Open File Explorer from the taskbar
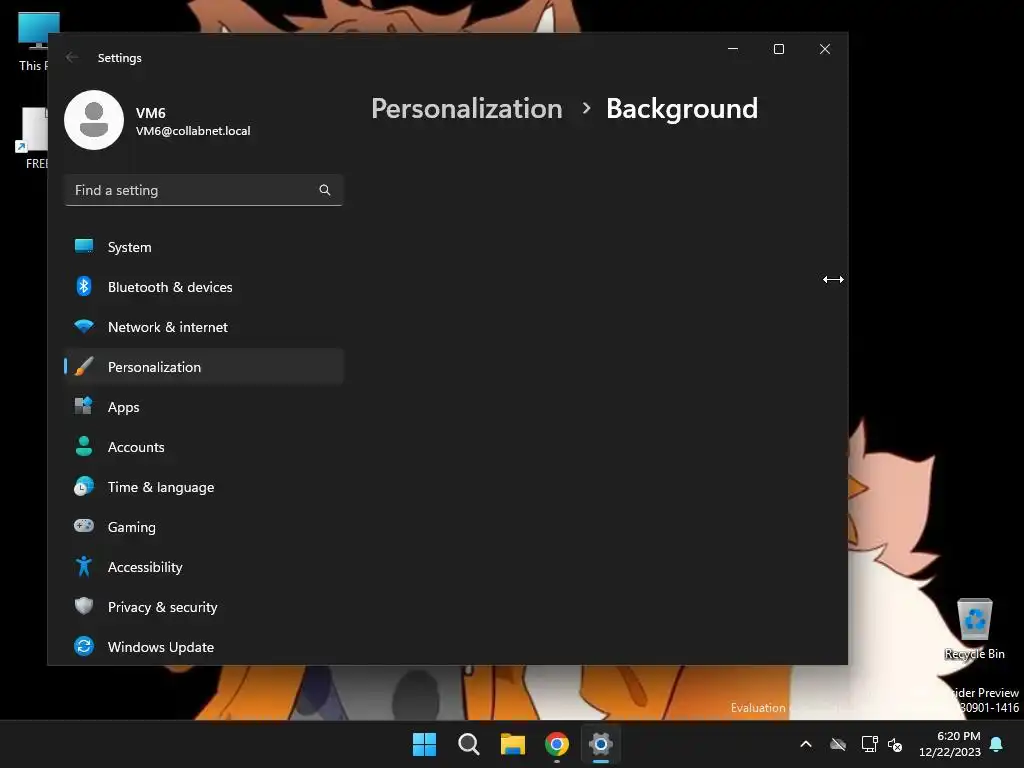The width and height of the screenshot is (1024, 768). pyautogui.click(x=513, y=744)
